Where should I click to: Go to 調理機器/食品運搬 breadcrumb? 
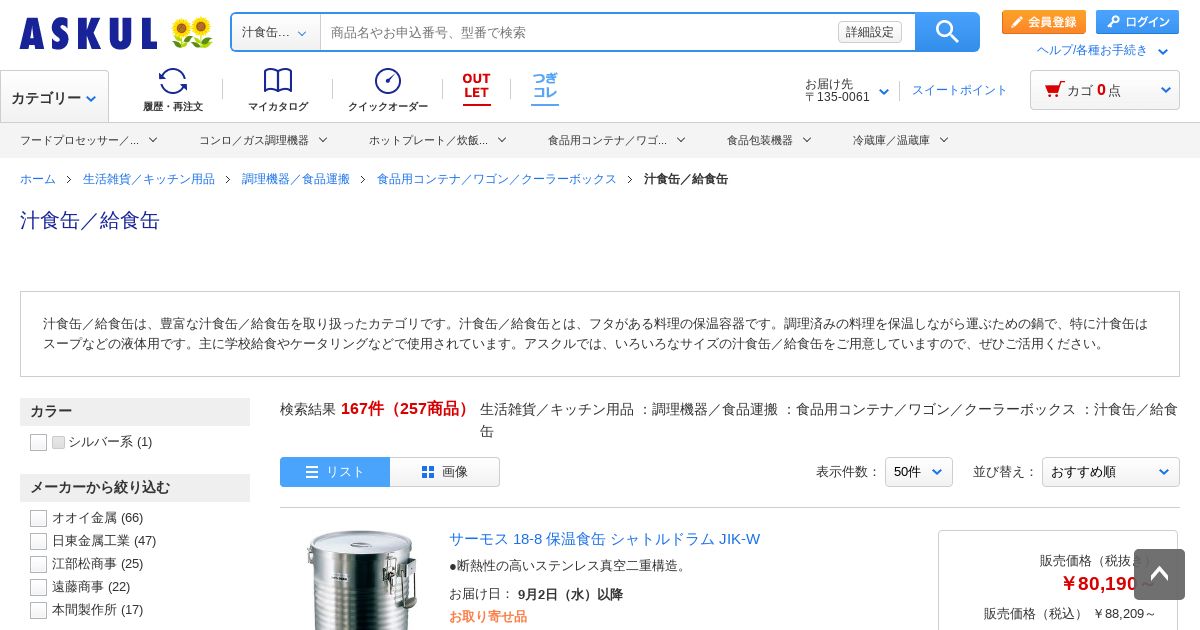click(x=296, y=179)
